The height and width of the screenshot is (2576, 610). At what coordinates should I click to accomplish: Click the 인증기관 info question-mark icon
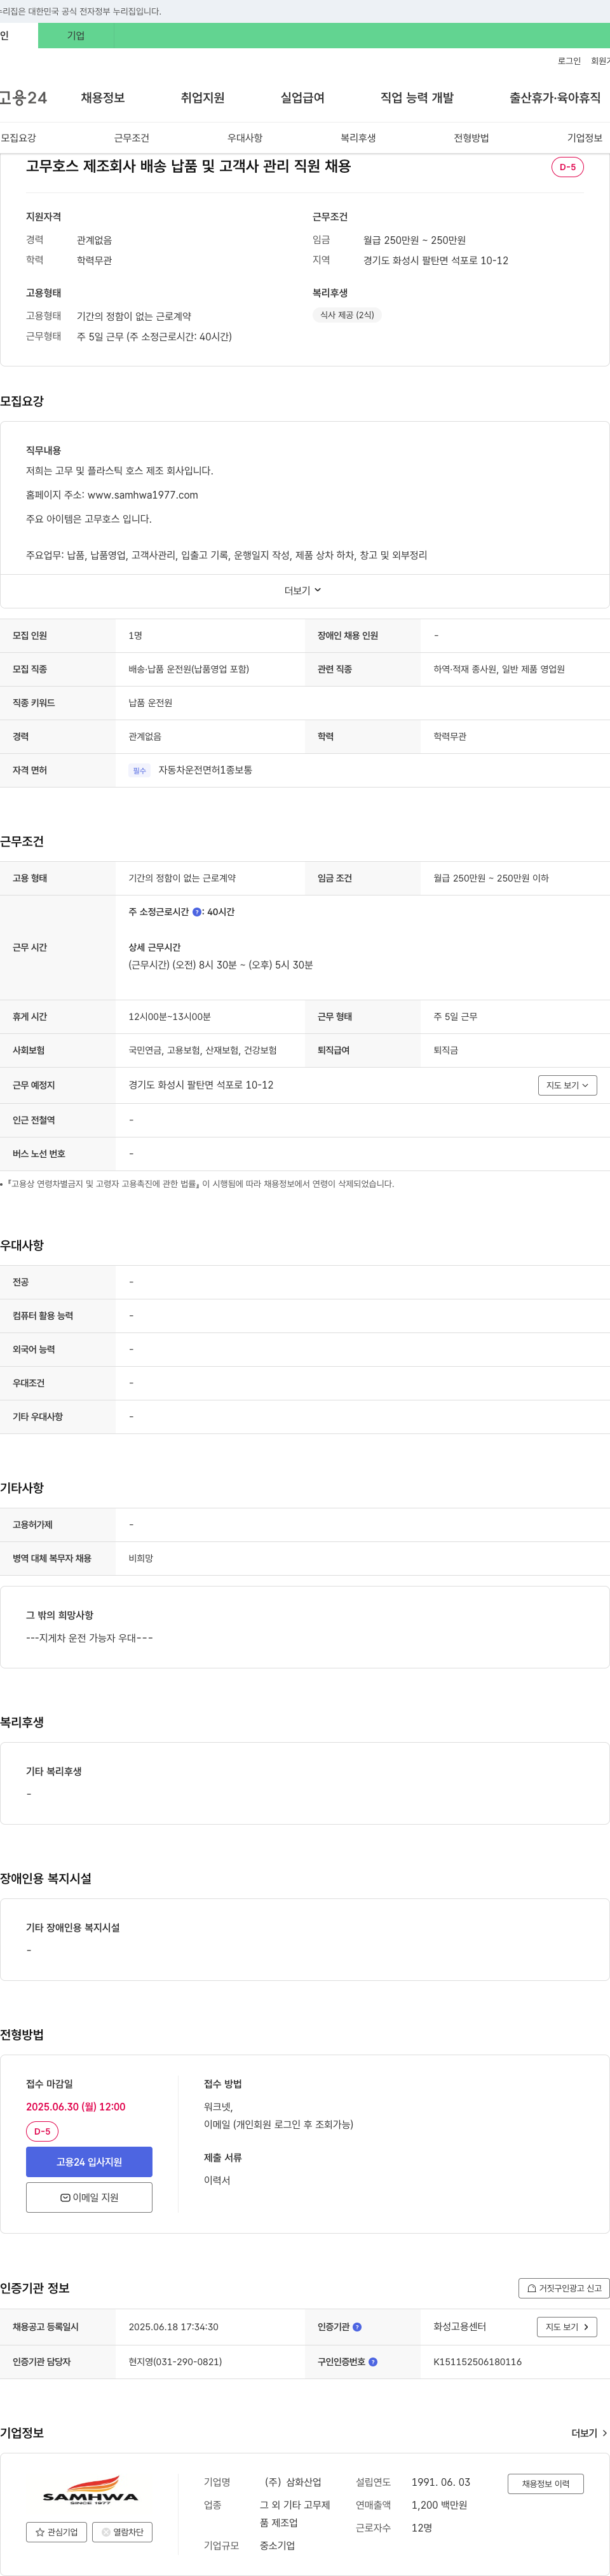(x=357, y=2327)
